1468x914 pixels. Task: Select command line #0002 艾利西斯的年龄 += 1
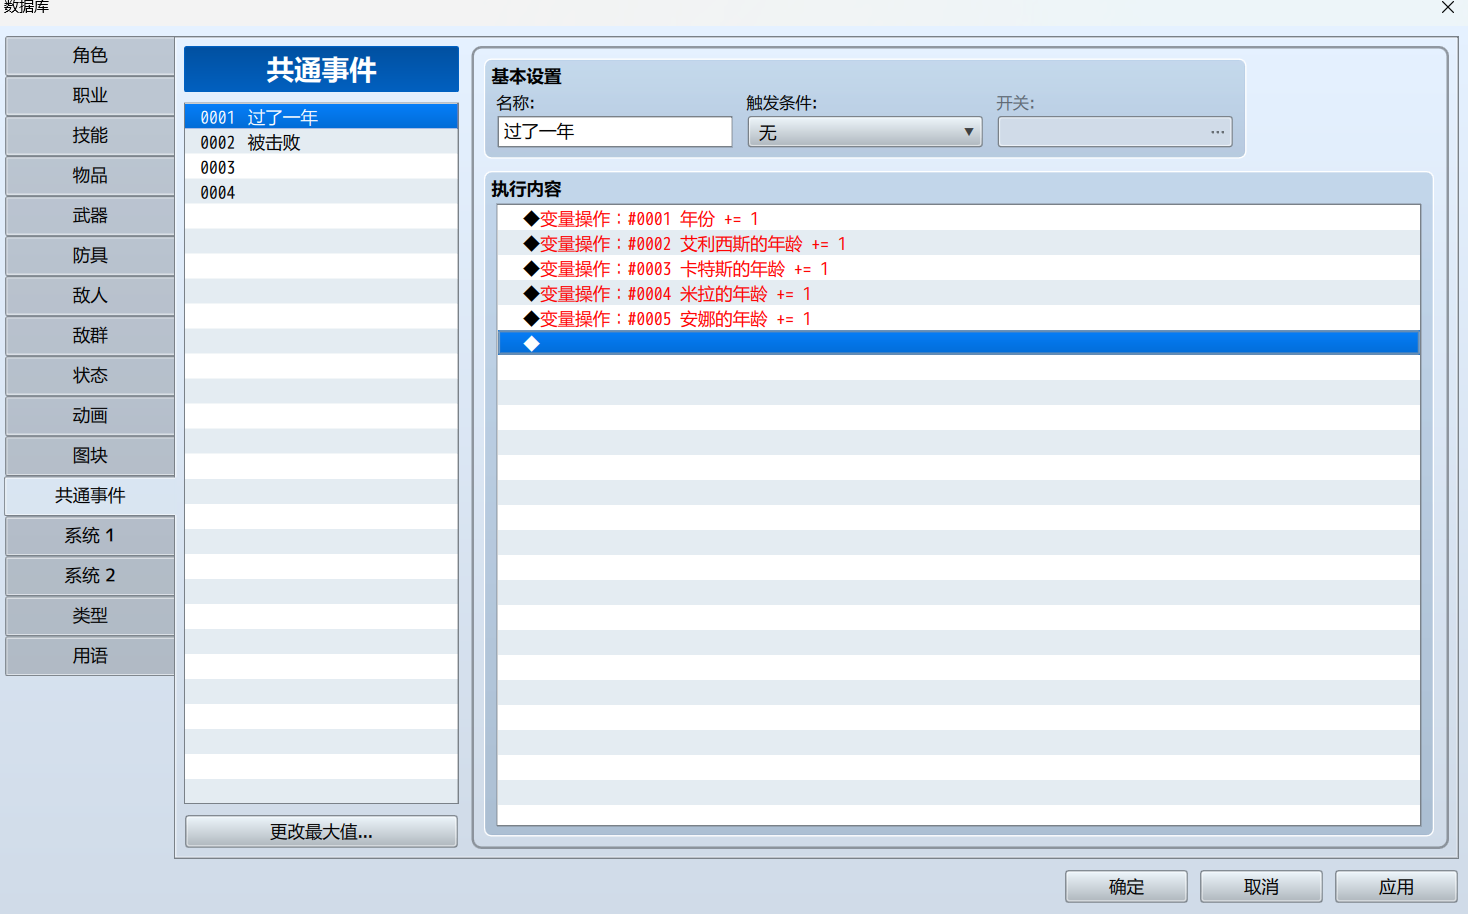958,243
